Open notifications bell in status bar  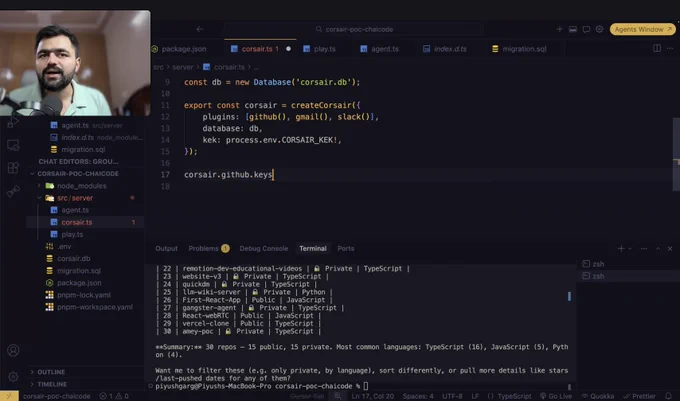point(668,396)
